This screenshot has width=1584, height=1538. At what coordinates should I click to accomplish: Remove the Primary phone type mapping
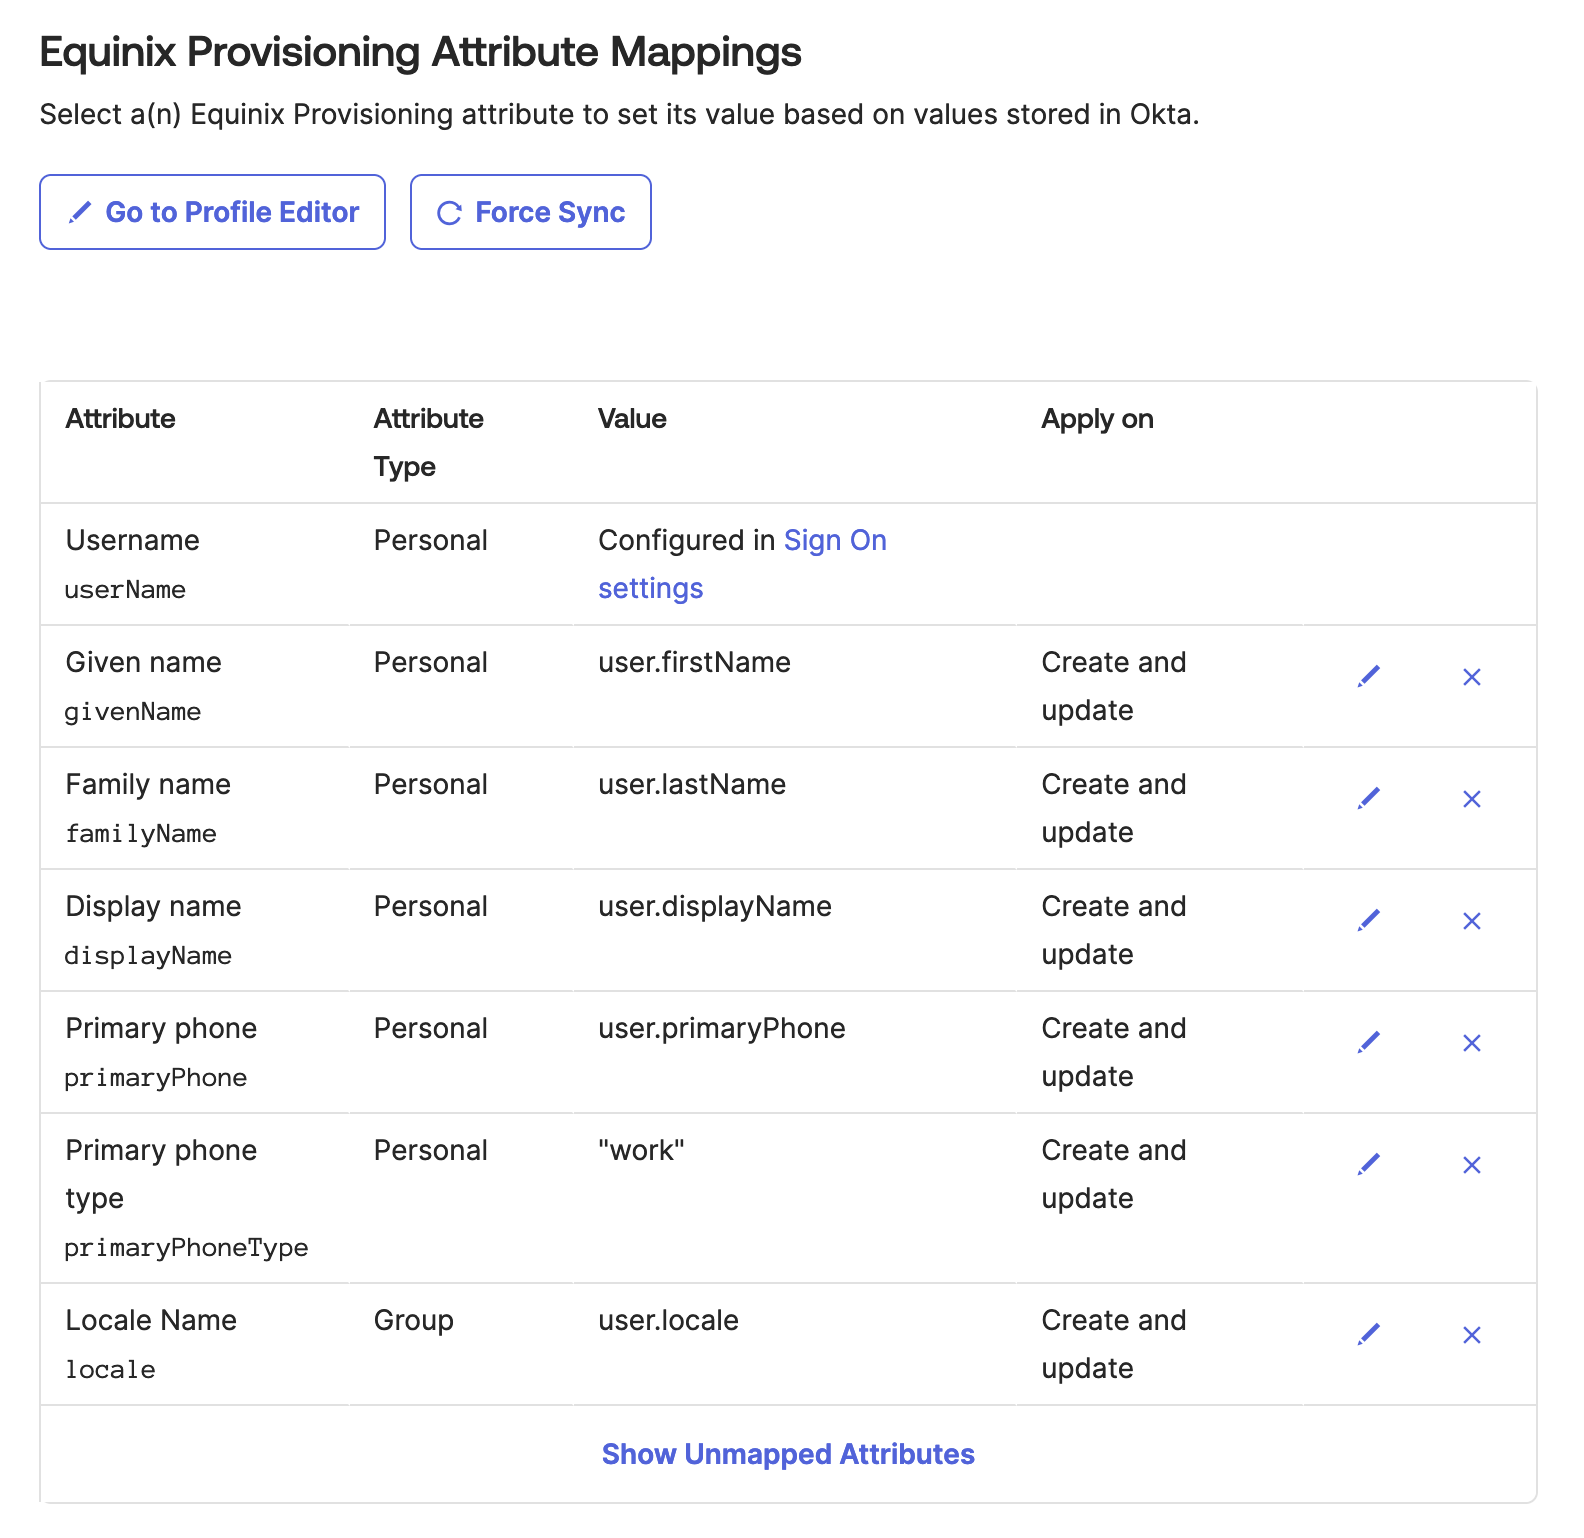[x=1472, y=1165]
